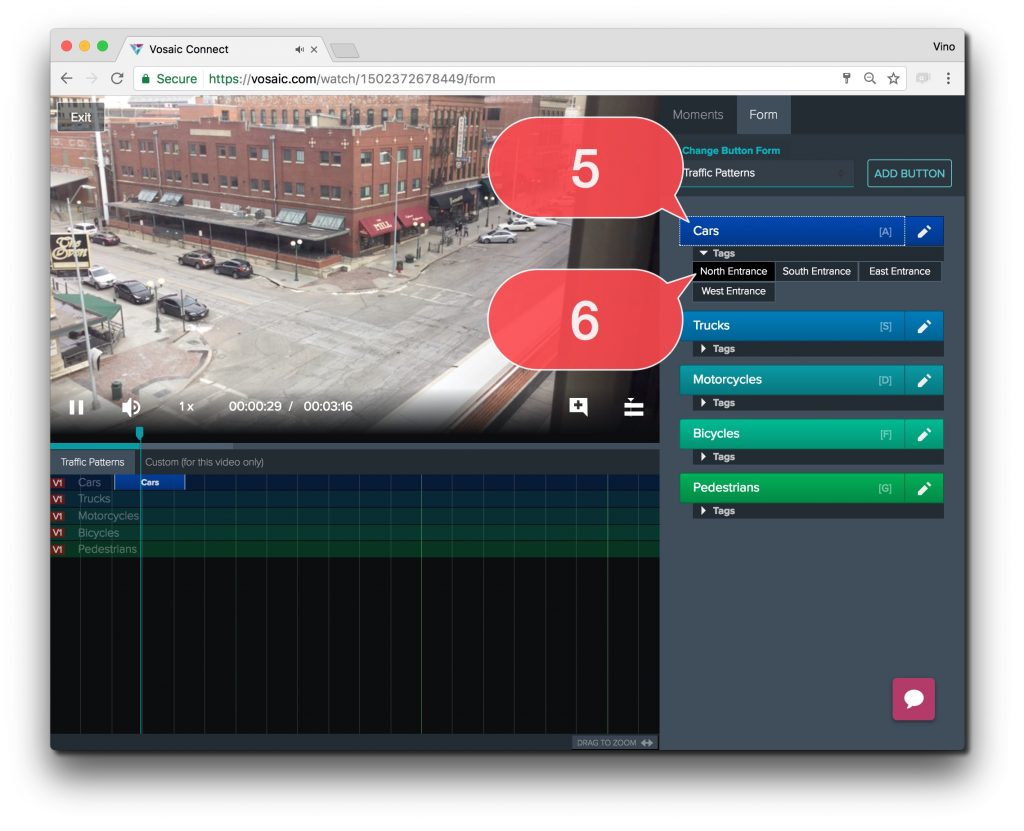Click the Vino profile name
Screen dimensions: 1024x831
pos(944,47)
